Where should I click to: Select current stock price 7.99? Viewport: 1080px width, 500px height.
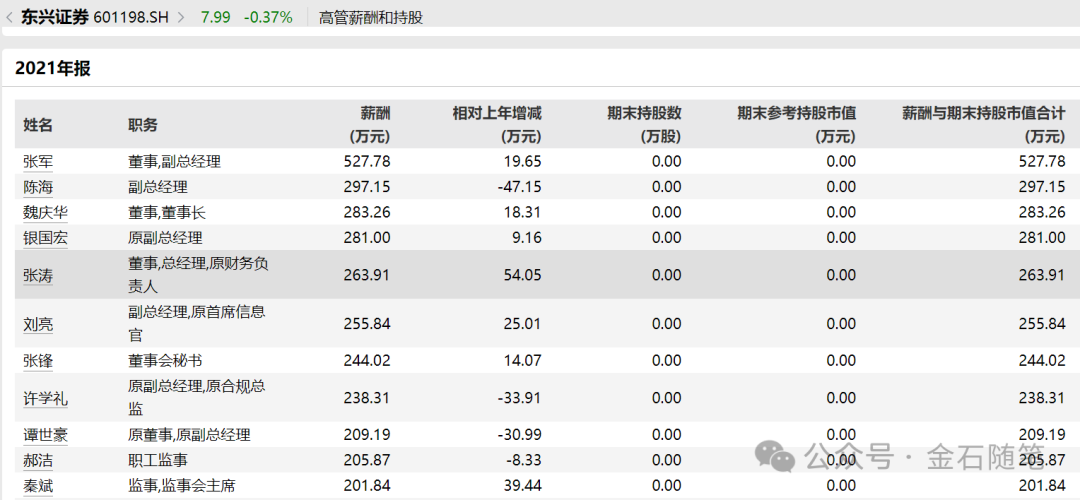tap(214, 17)
